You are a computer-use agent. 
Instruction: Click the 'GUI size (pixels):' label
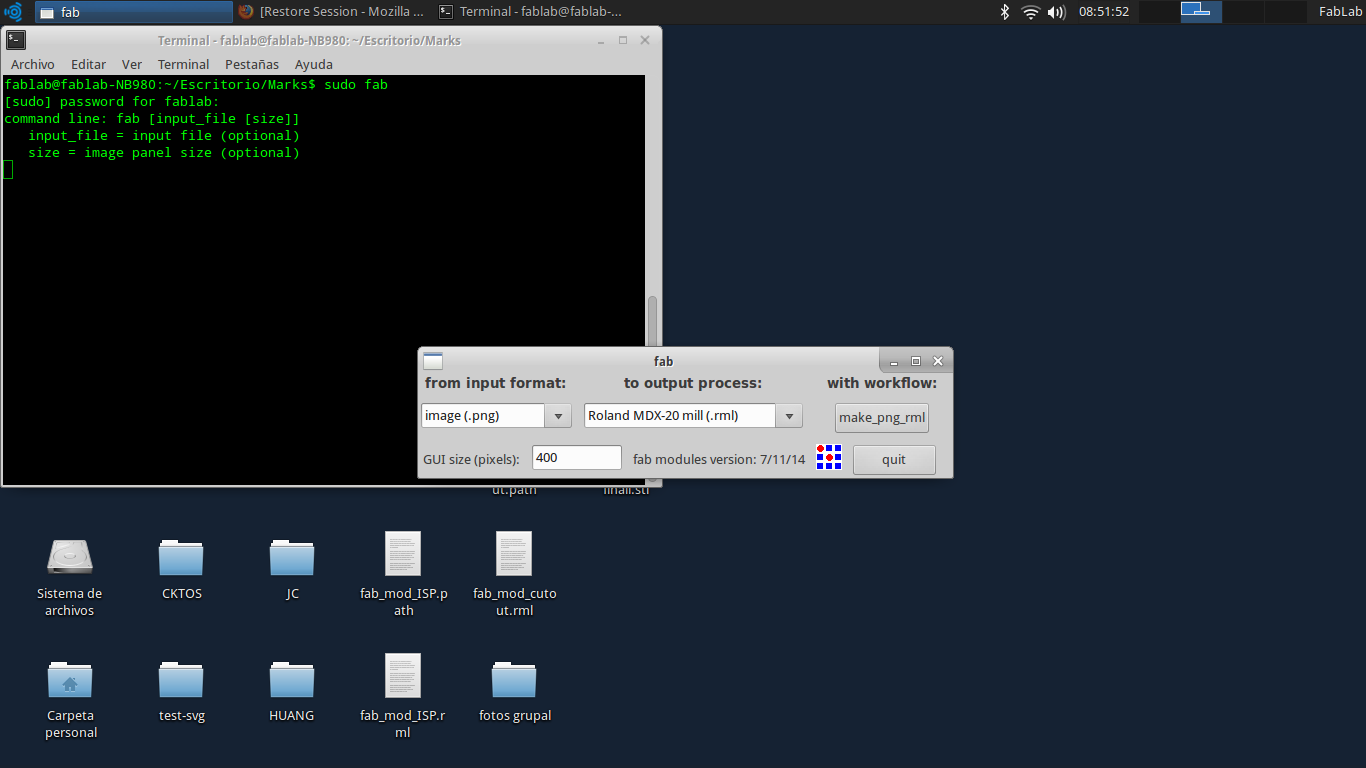click(x=471, y=460)
